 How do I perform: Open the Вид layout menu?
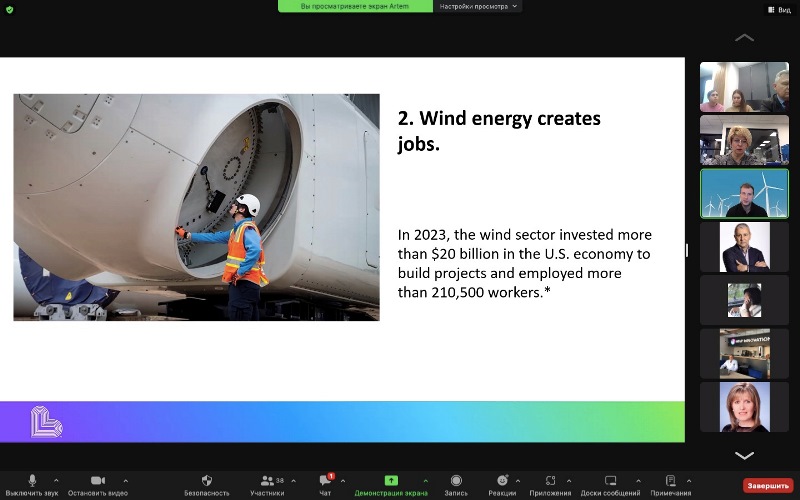tap(780, 10)
